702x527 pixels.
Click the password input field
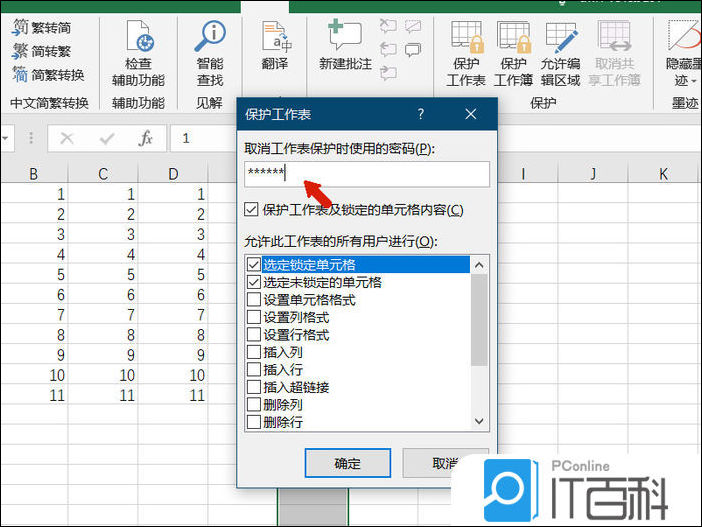(367, 174)
